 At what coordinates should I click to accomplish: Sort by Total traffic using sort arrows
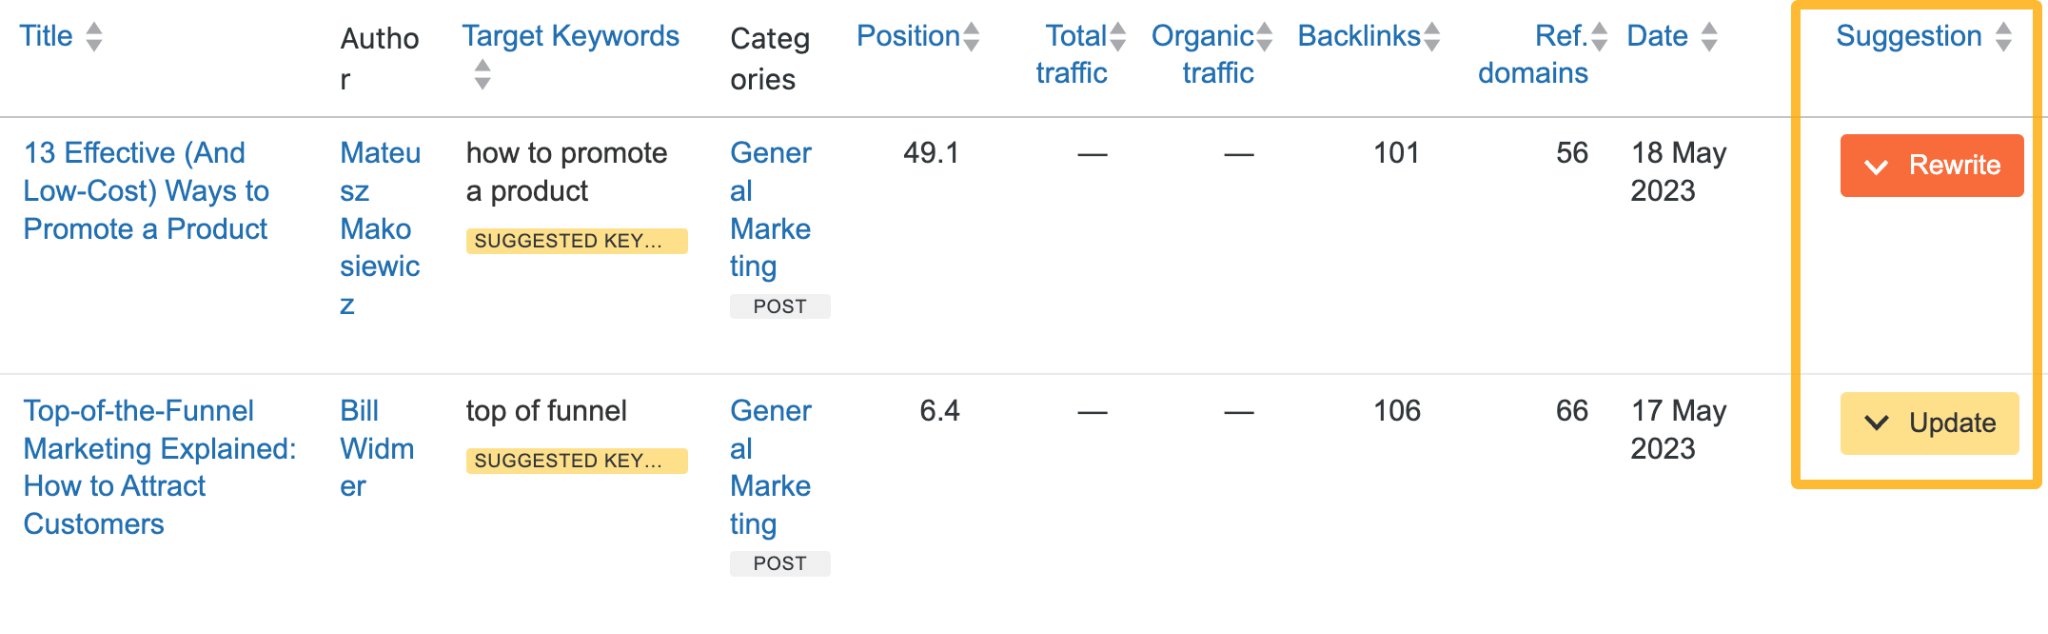1117,36
